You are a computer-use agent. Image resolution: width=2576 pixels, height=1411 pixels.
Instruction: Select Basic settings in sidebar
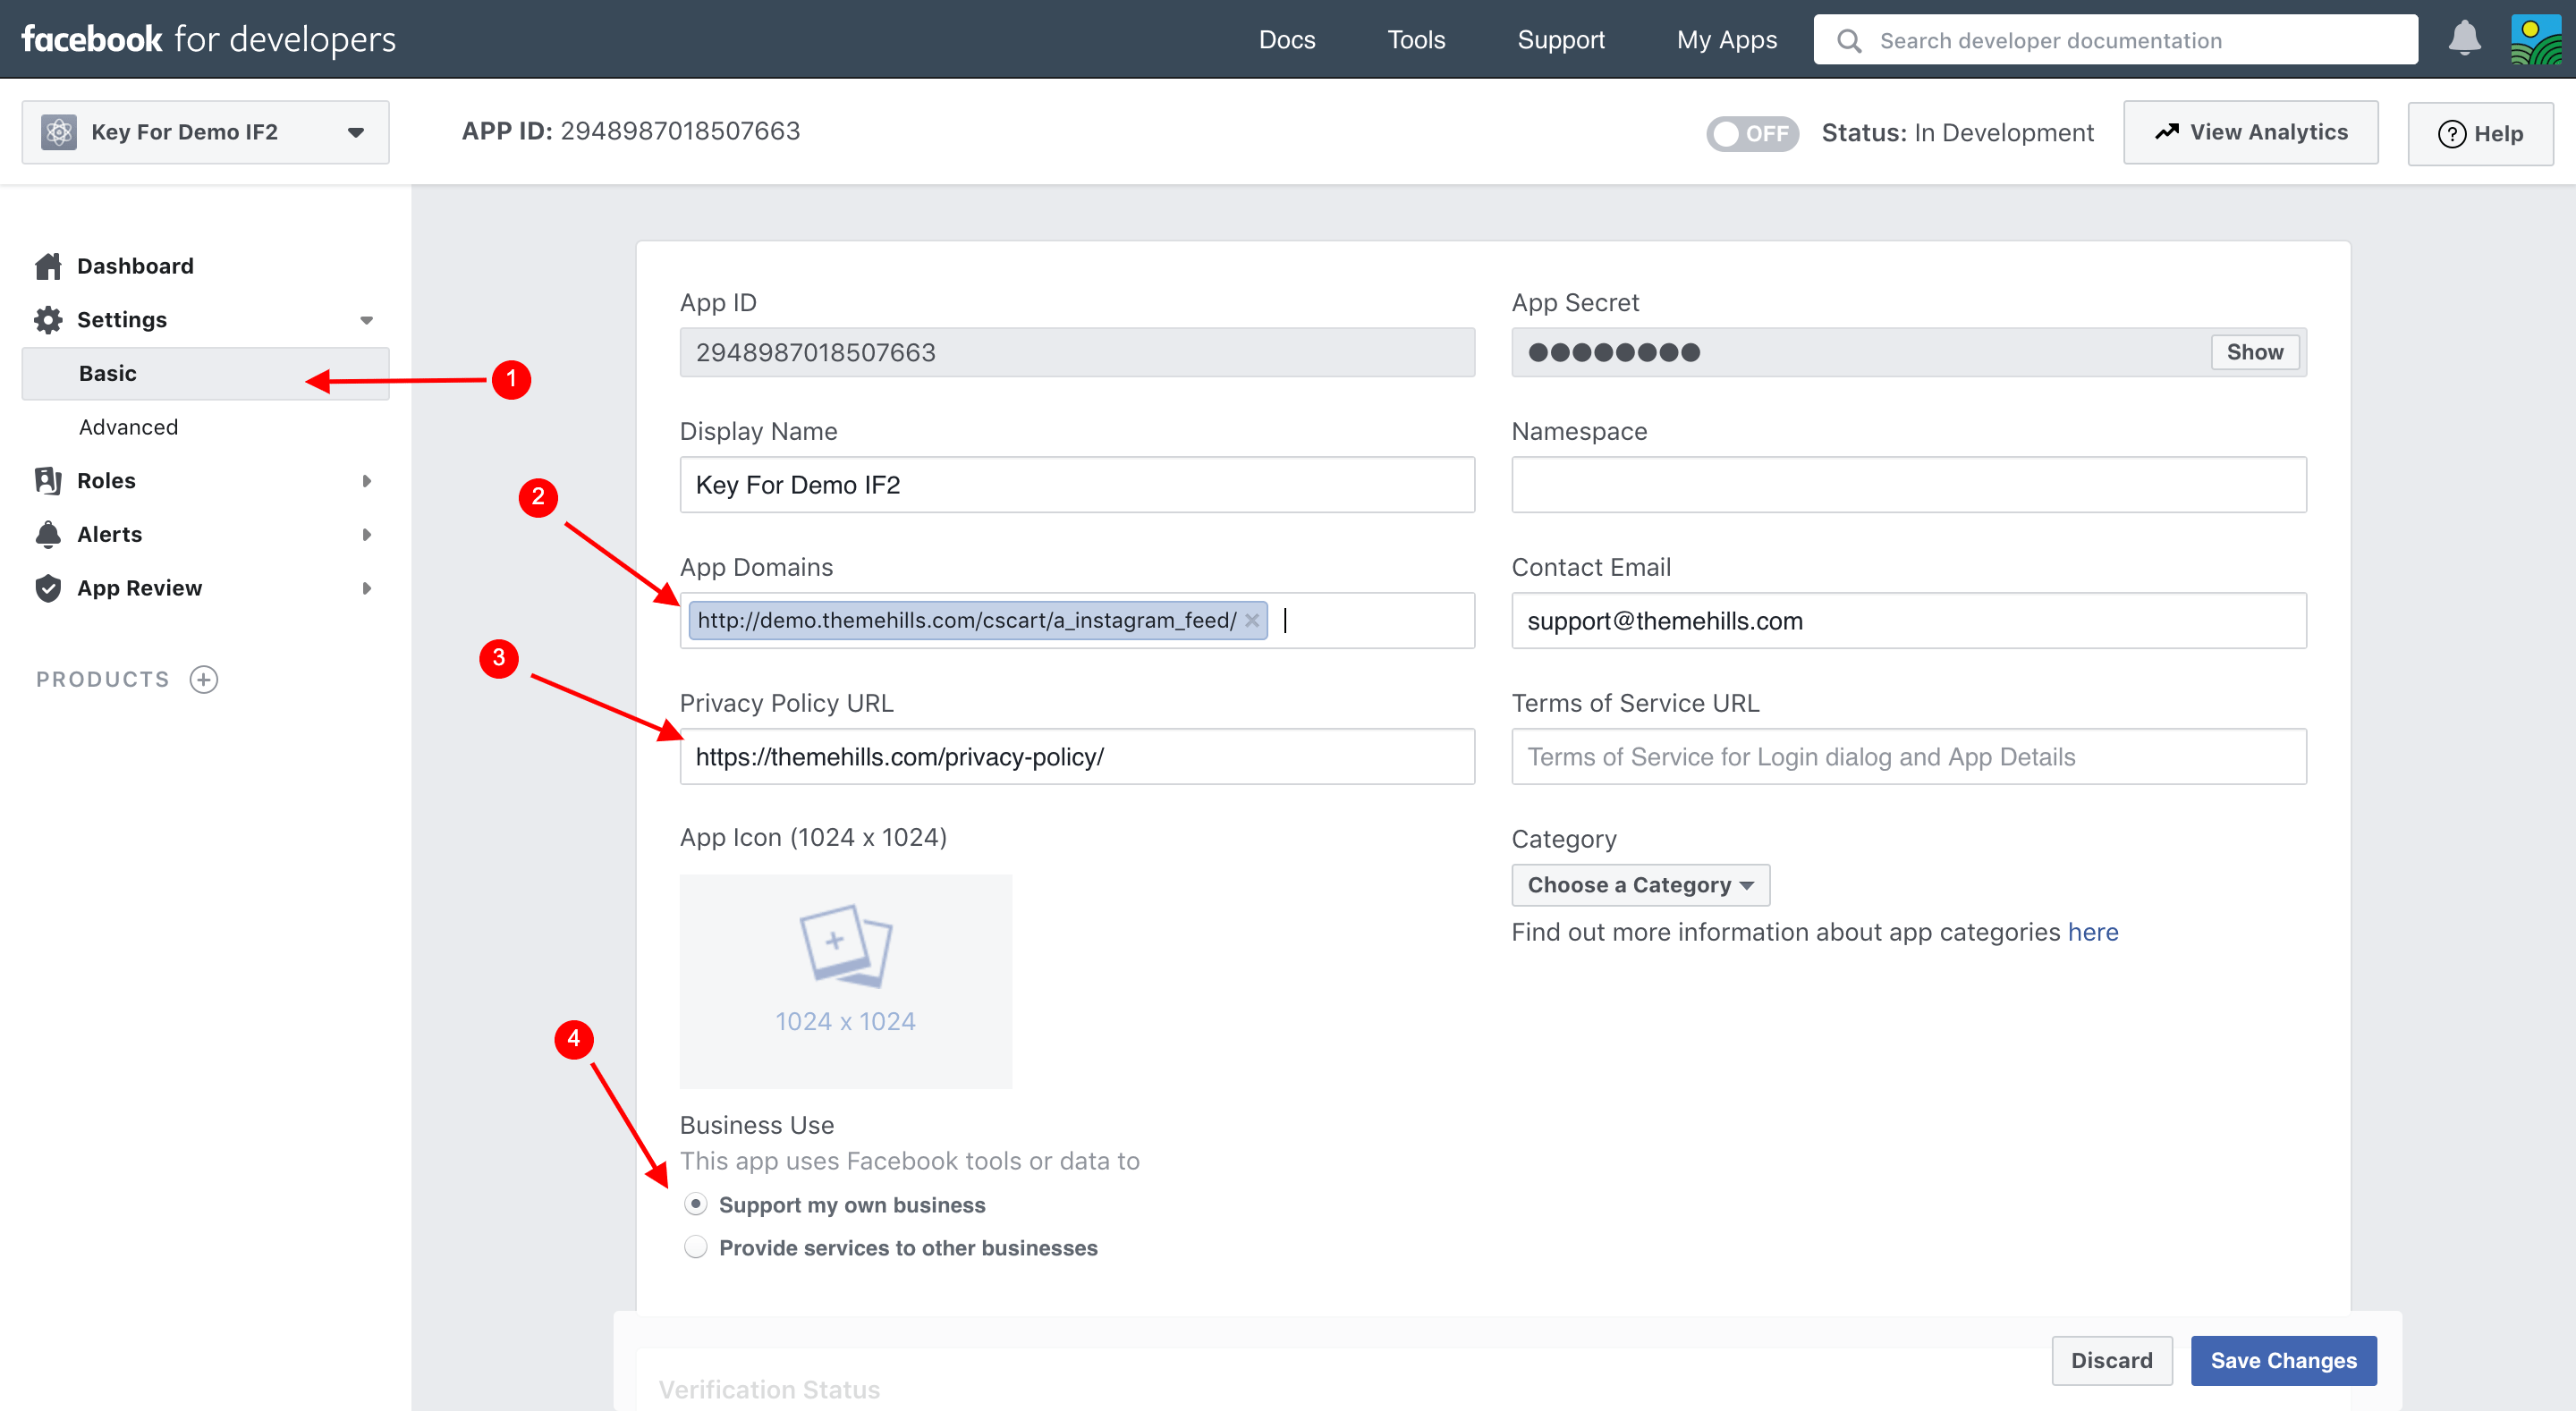click(x=206, y=374)
